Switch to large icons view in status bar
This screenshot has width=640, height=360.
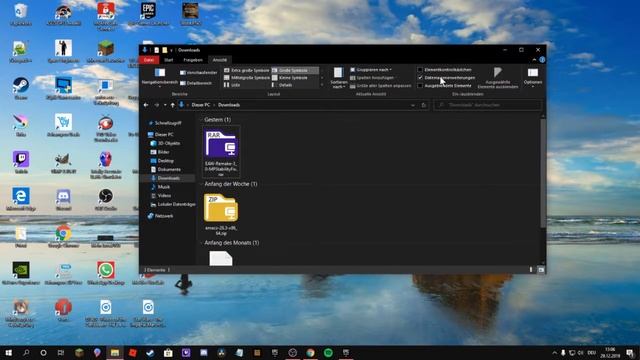tap(541, 270)
